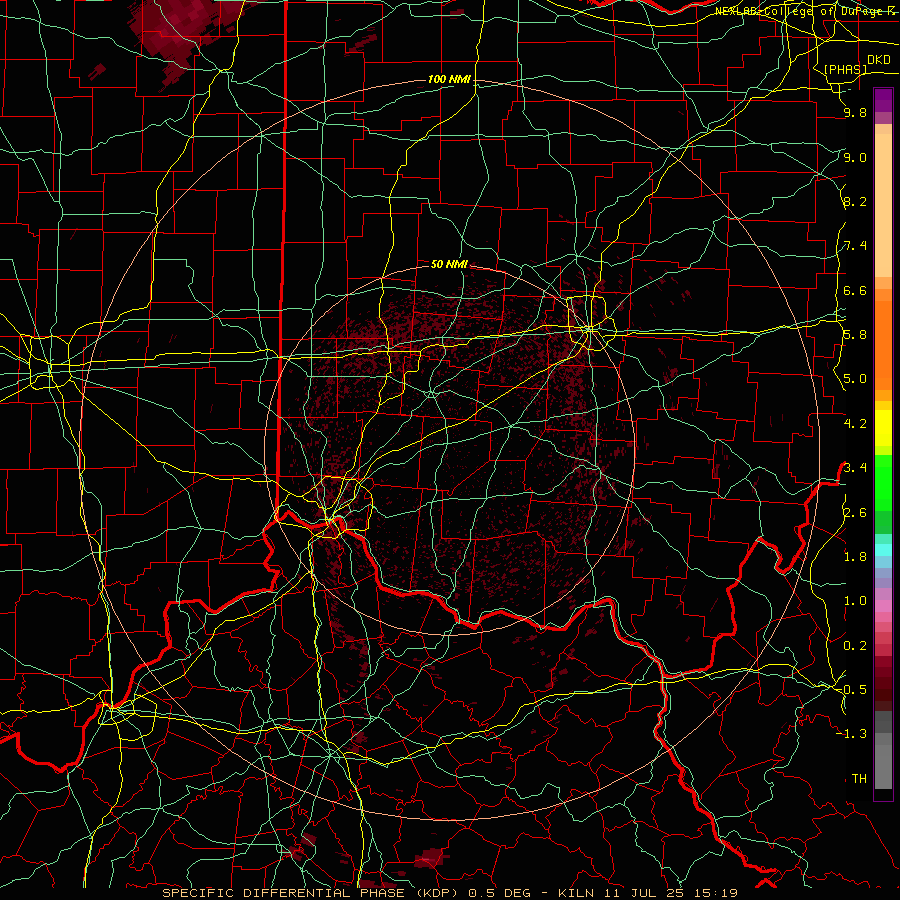Screen dimensions: 900x900
Task: Click the 4.2 scale value
Action: click(855, 424)
